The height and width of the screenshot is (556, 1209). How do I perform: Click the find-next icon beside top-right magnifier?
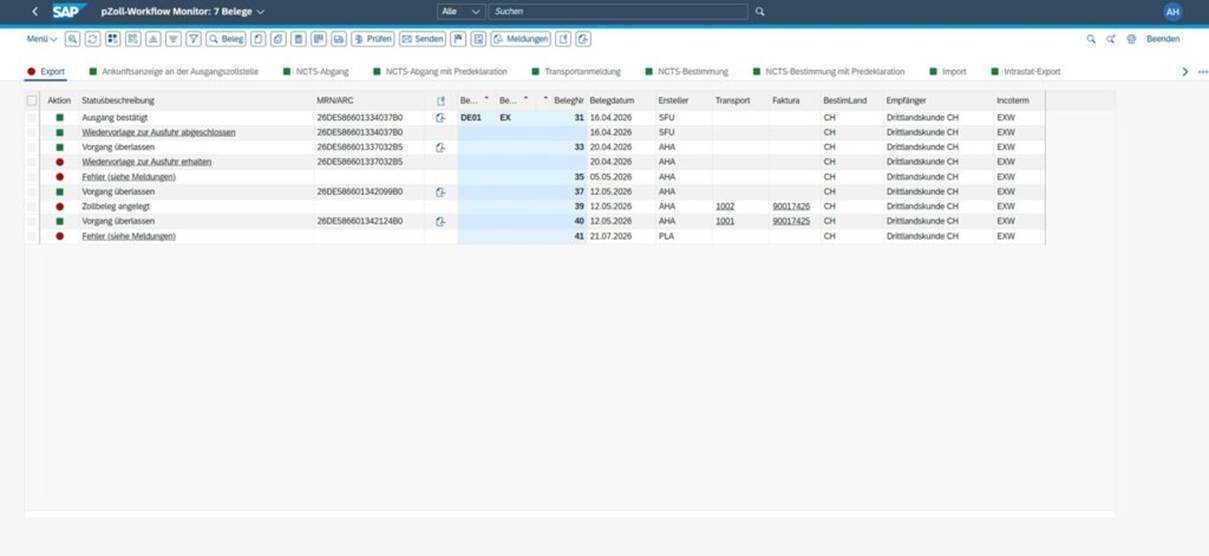pos(1111,39)
